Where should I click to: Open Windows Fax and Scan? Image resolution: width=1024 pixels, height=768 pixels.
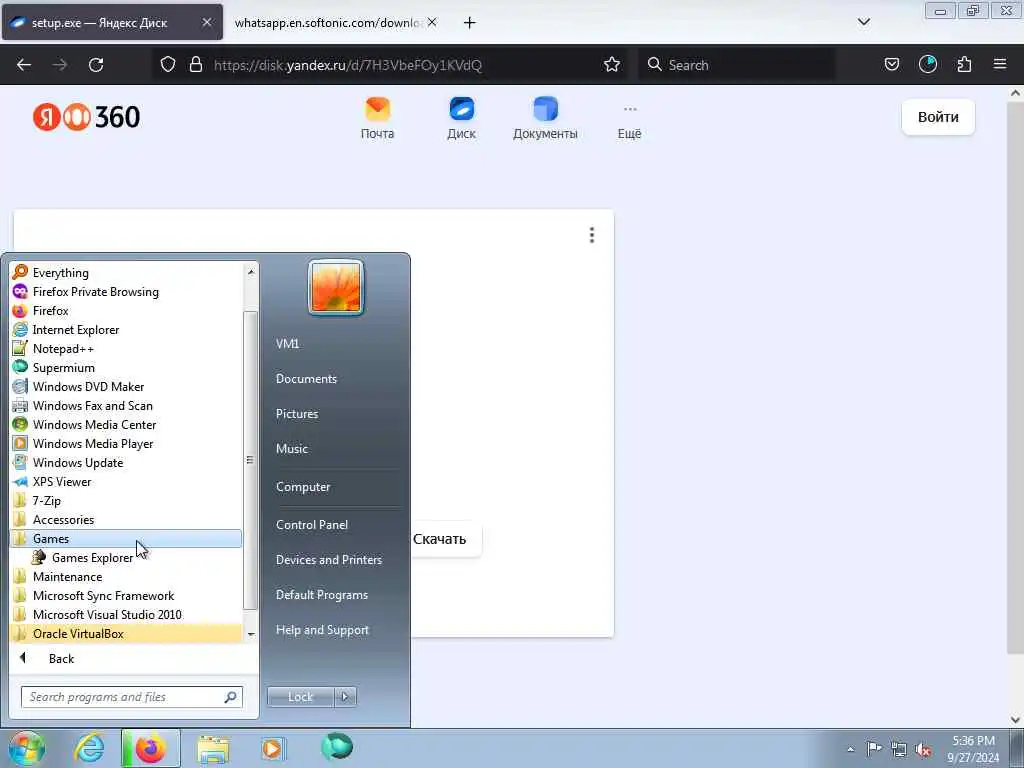[x=126, y=406]
